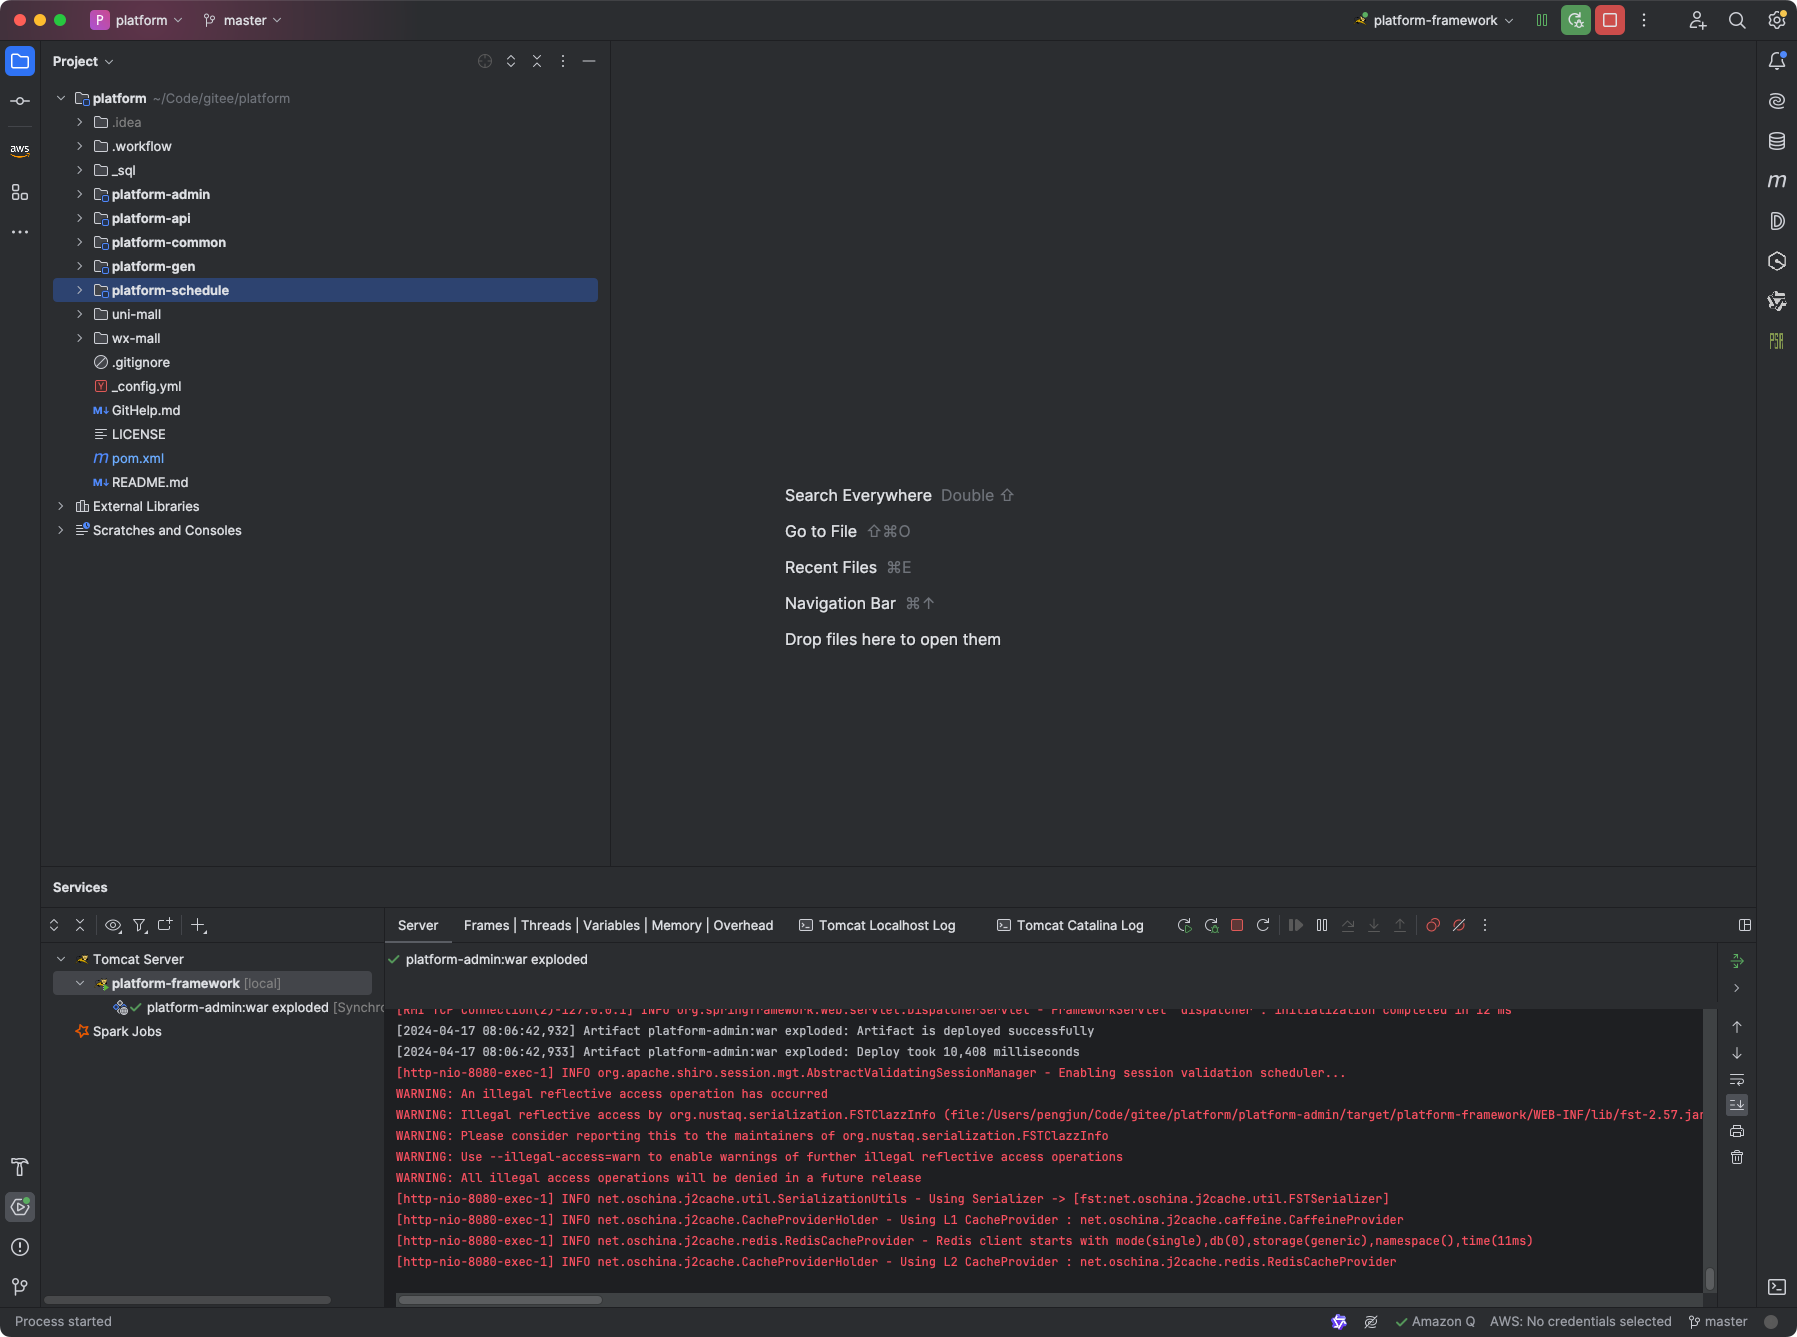The image size is (1797, 1337).
Task: Switch to the Server tab
Action: (x=418, y=925)
